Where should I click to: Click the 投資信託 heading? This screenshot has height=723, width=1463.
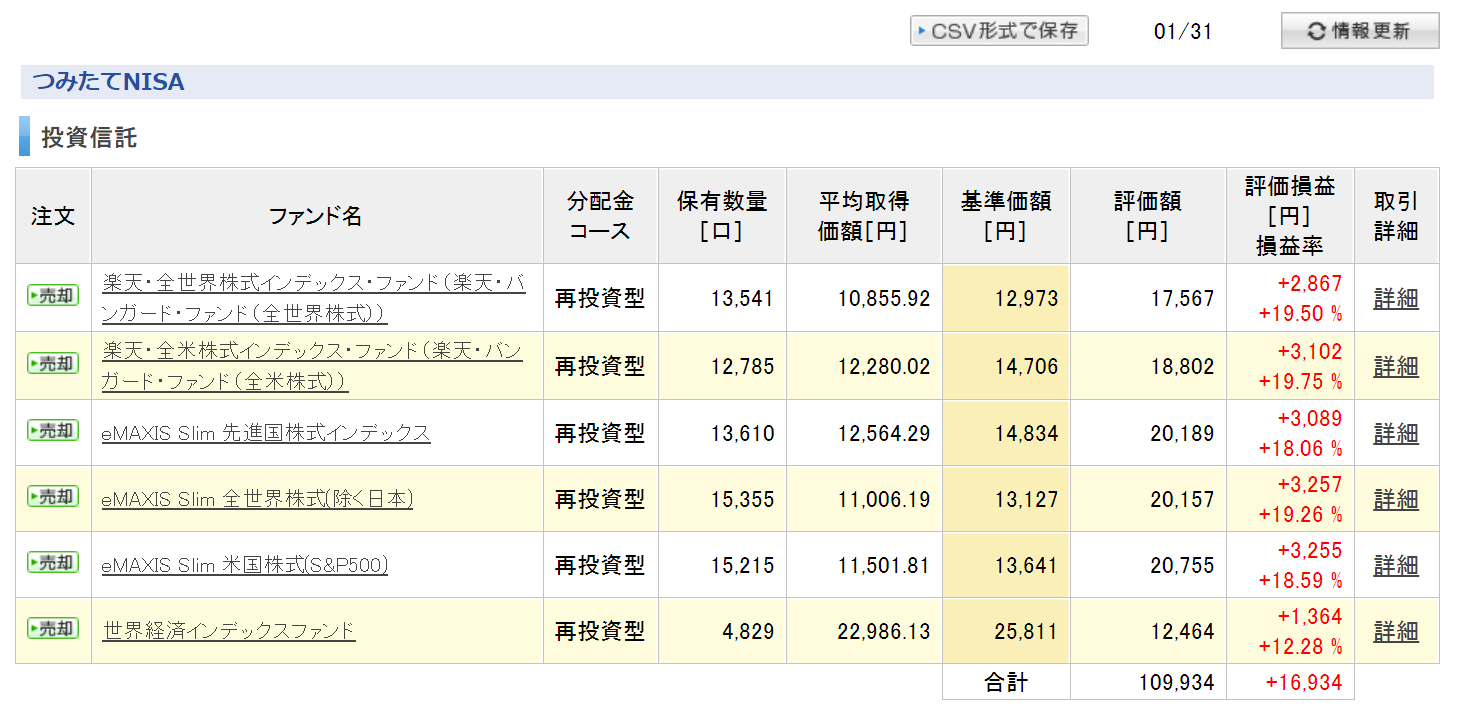click(x=89, y=137)
